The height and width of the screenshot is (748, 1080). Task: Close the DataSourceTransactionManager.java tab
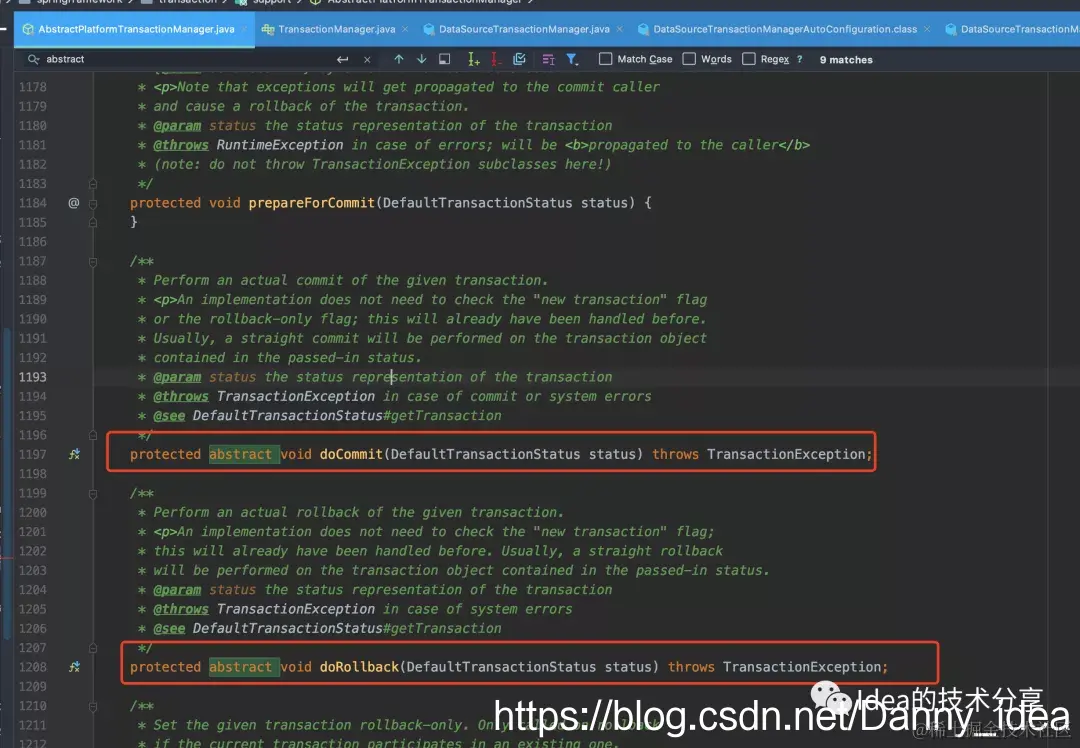point(620,29)
